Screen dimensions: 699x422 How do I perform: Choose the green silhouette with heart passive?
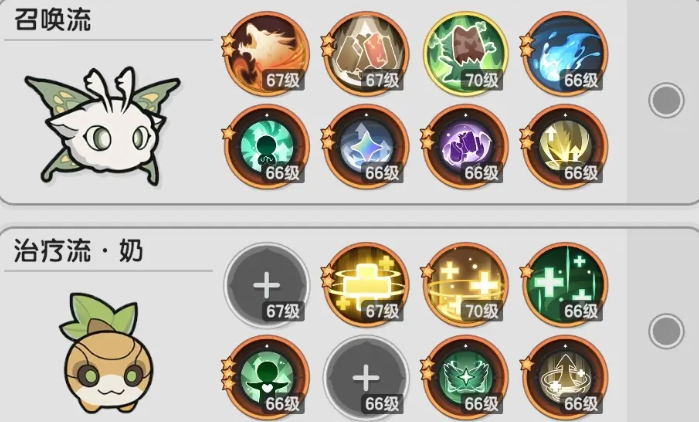pos(267,378)
